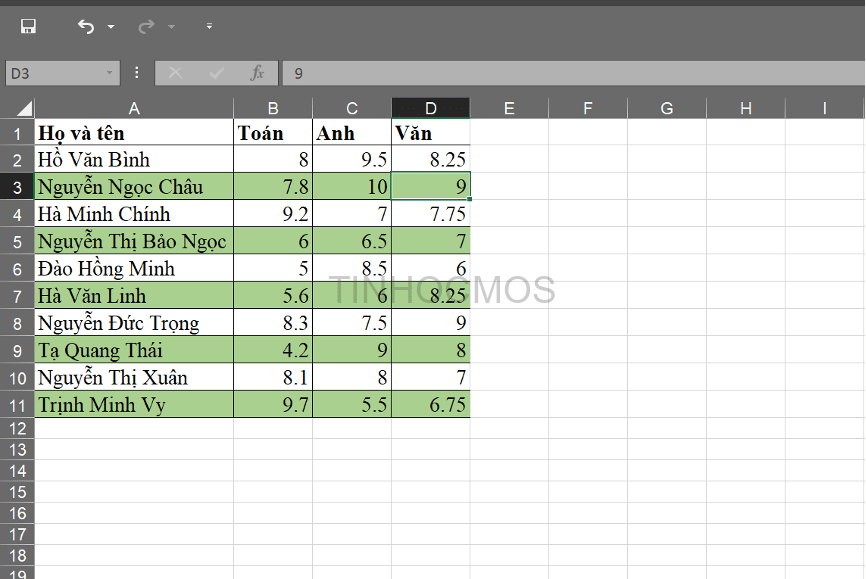
Task: Expand the Customize Quick Access Toolbar menu
Action: pos(209,27)
